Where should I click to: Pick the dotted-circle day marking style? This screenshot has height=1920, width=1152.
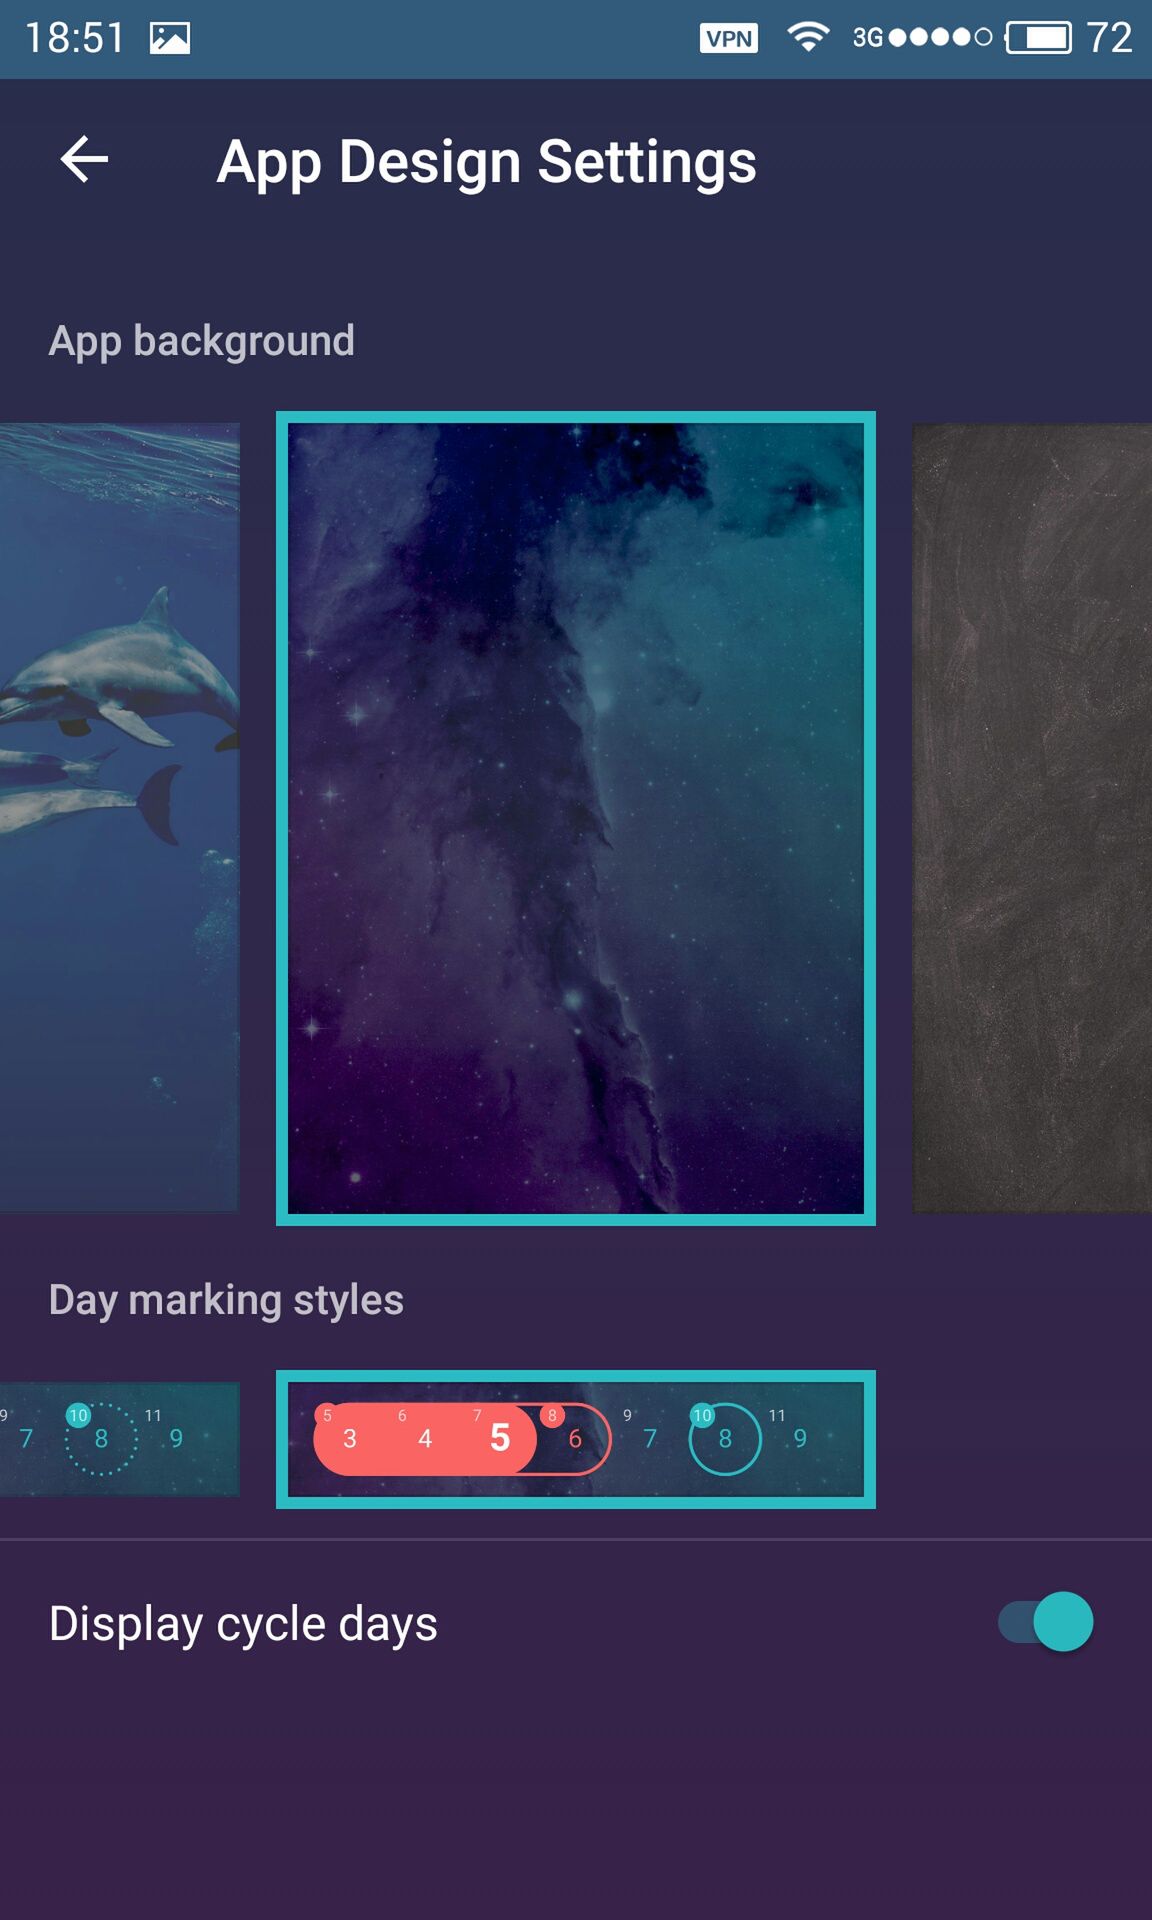pyautogui.click(x=119, y=1439)
